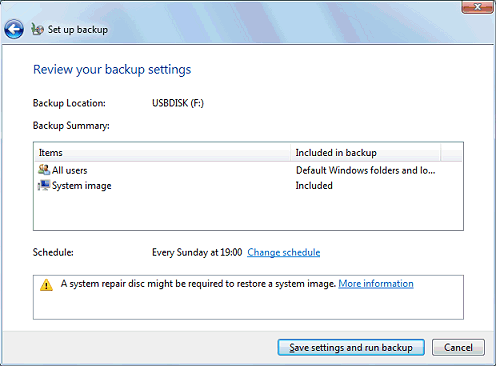Screen dimensions: 496x366
Task: Click the 'Review your backup settings' heading
Action: pyautogui.click(x=112, y=70)
